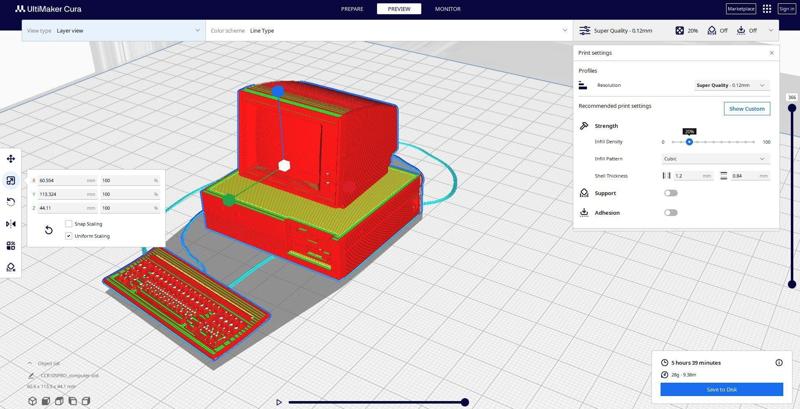Click the material usage icon by 28g
Screen dimensions: 800x409
coord(664,375)
